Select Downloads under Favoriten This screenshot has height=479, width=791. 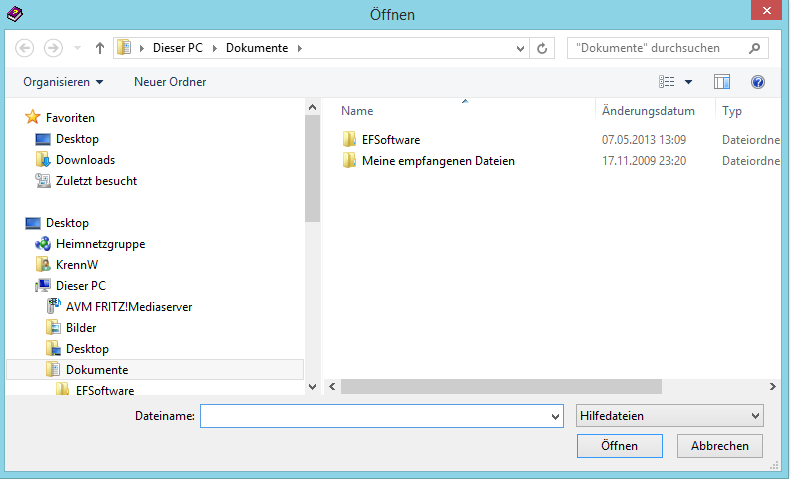coord(85,160)
